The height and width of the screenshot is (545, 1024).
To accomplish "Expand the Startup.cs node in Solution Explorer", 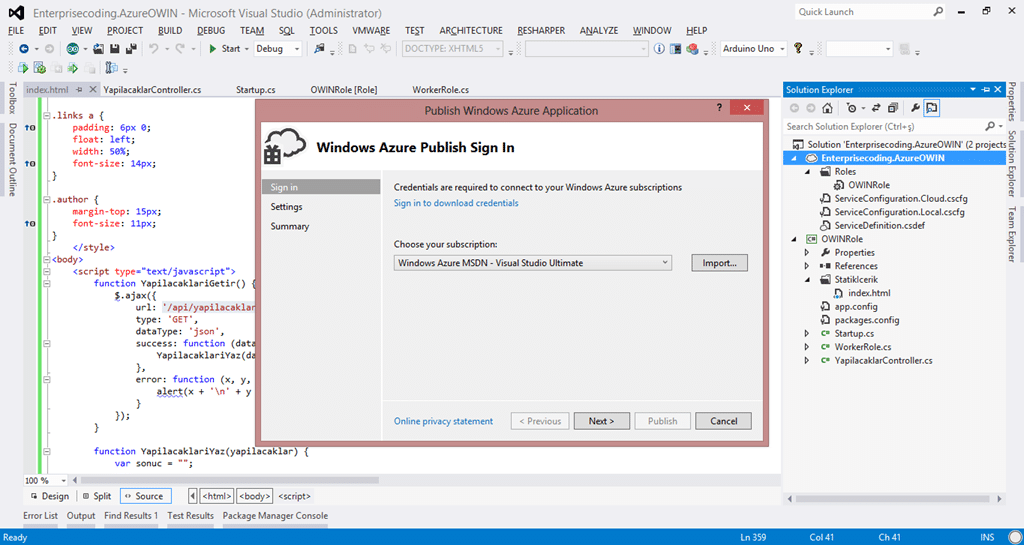I will 807,334.
